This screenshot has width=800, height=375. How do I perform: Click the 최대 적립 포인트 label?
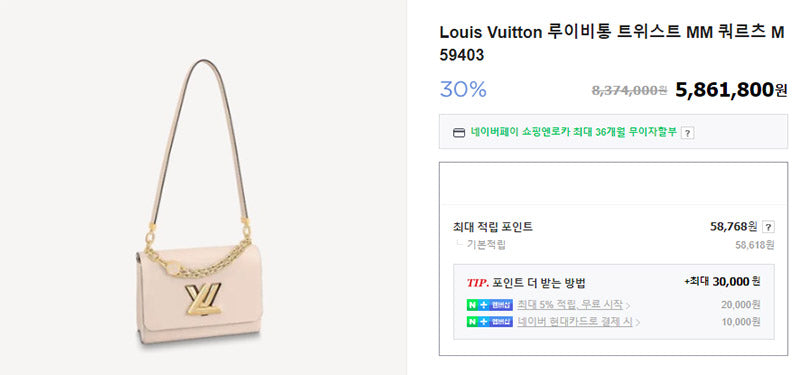click(x=493, y=227)
